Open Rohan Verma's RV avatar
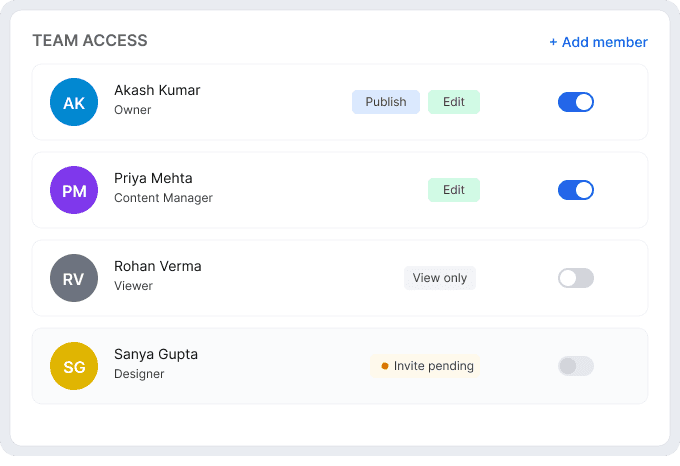 point(74,278)
